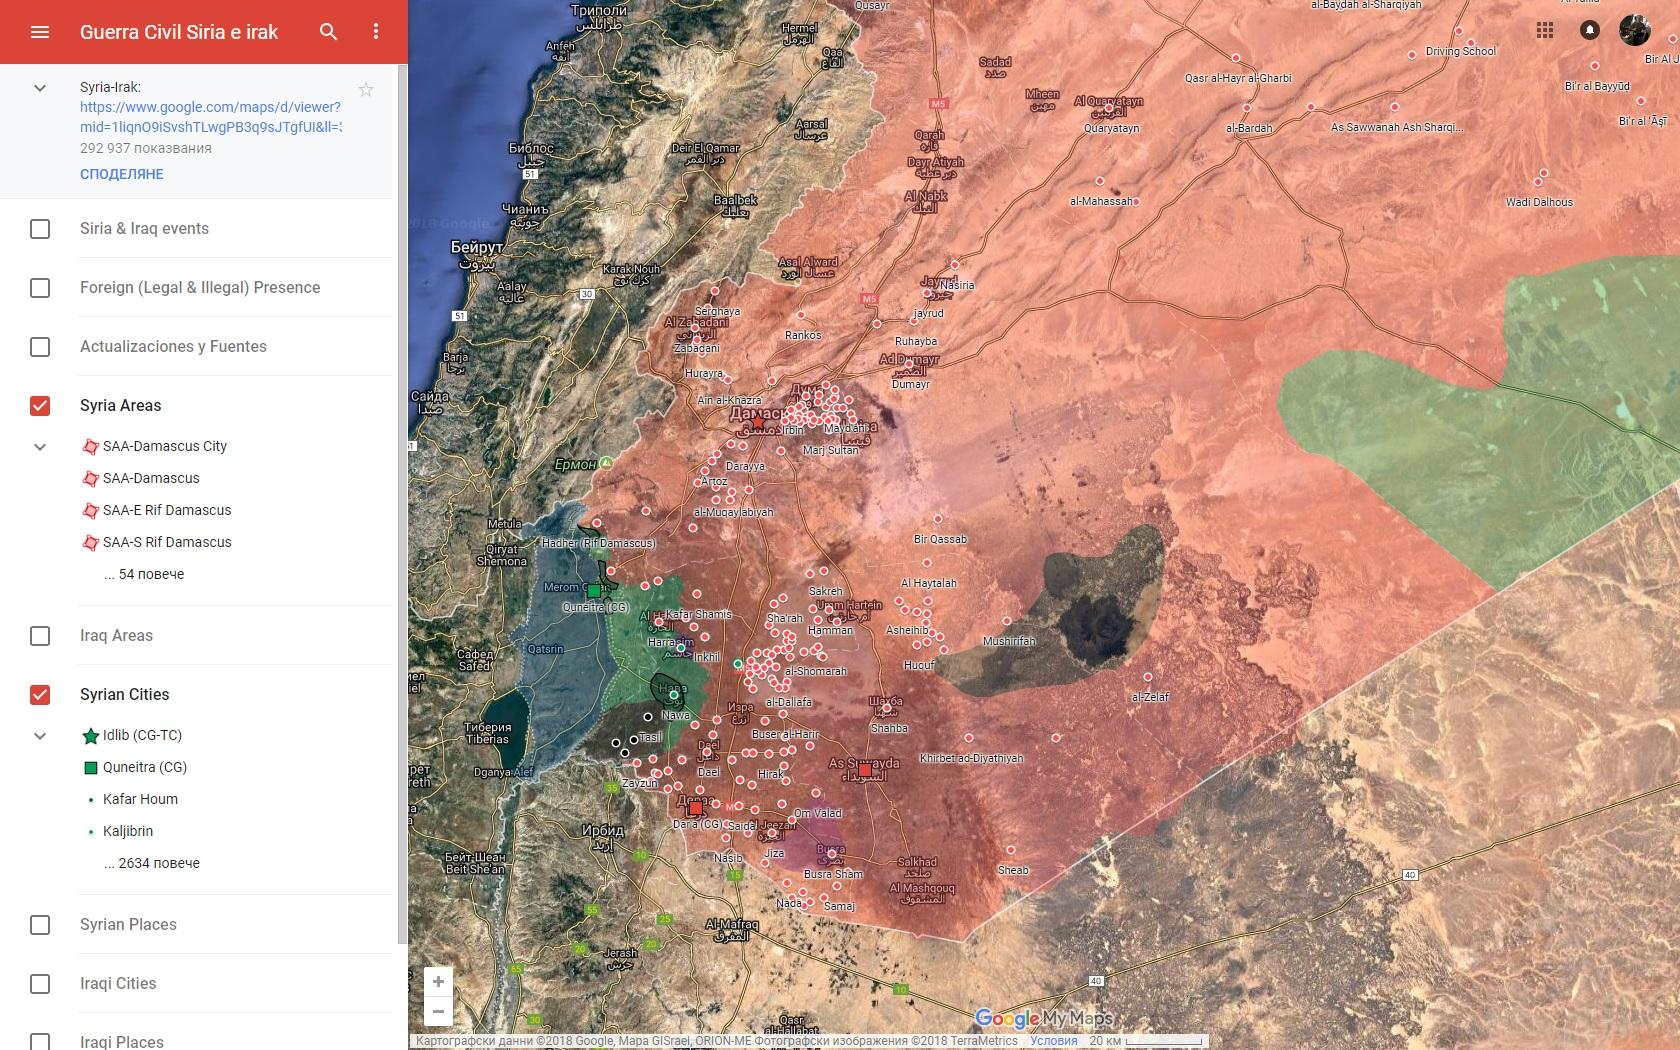Select Quneitra (CG) in city list

(145, 767)
